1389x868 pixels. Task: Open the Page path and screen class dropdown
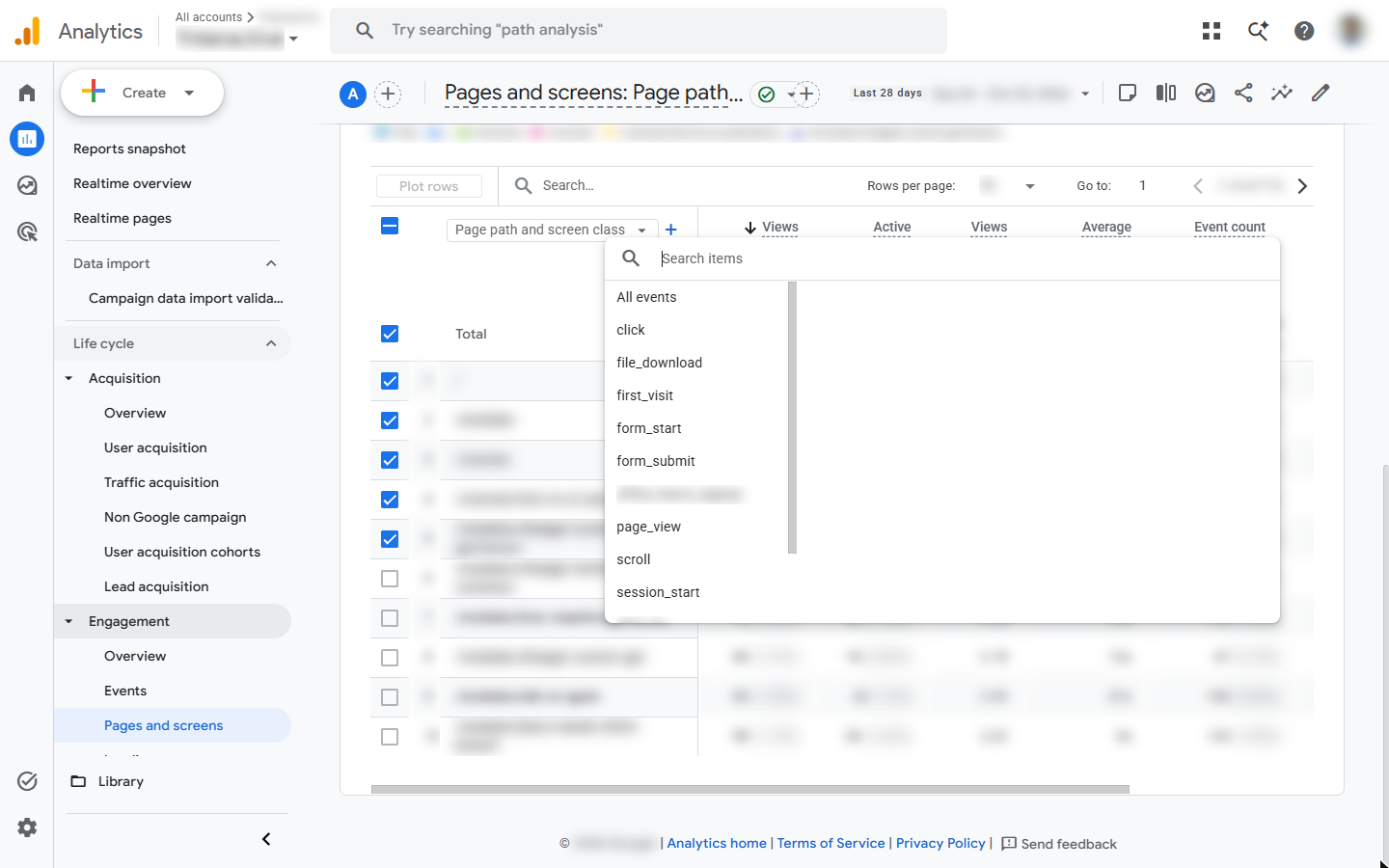[x=552, y=230]
